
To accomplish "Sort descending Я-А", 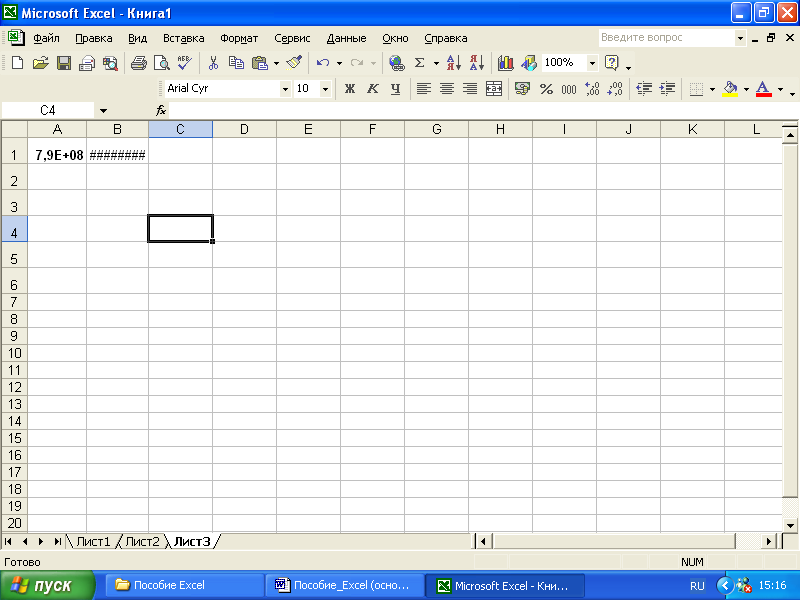I will coord(477,63).
